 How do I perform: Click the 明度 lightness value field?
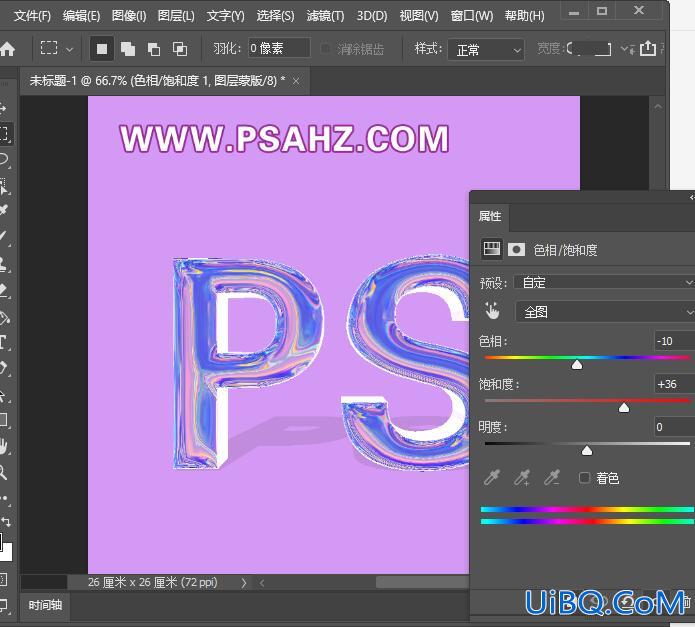(674, 427)
